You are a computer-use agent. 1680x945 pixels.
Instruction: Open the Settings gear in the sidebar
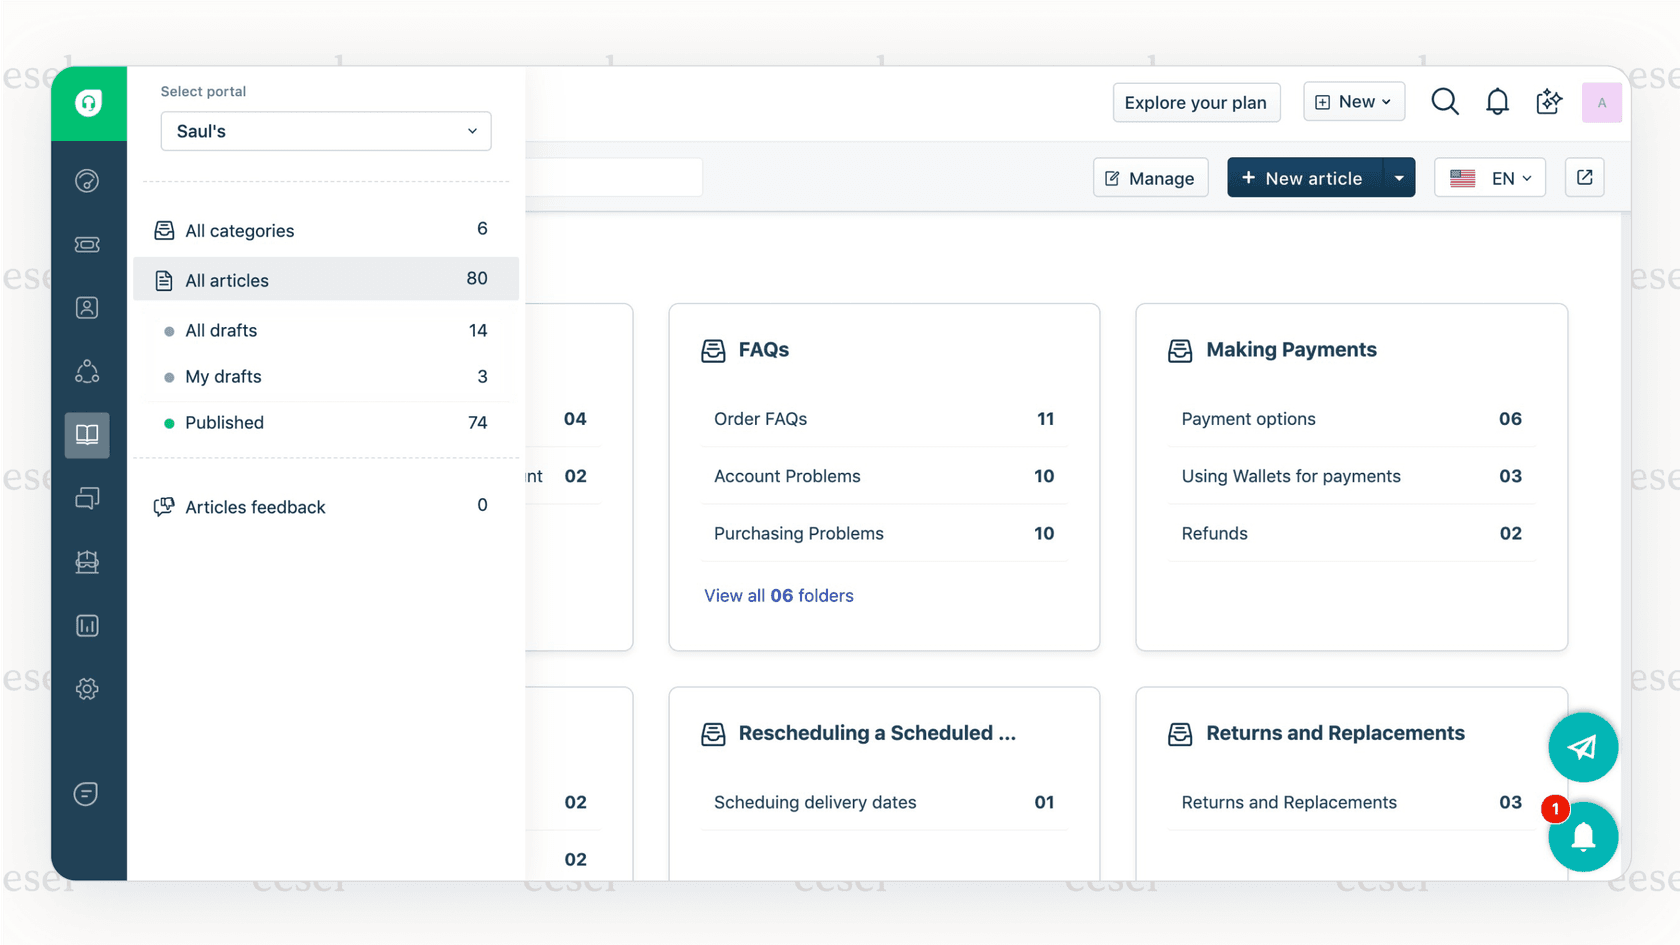[87, 688]
